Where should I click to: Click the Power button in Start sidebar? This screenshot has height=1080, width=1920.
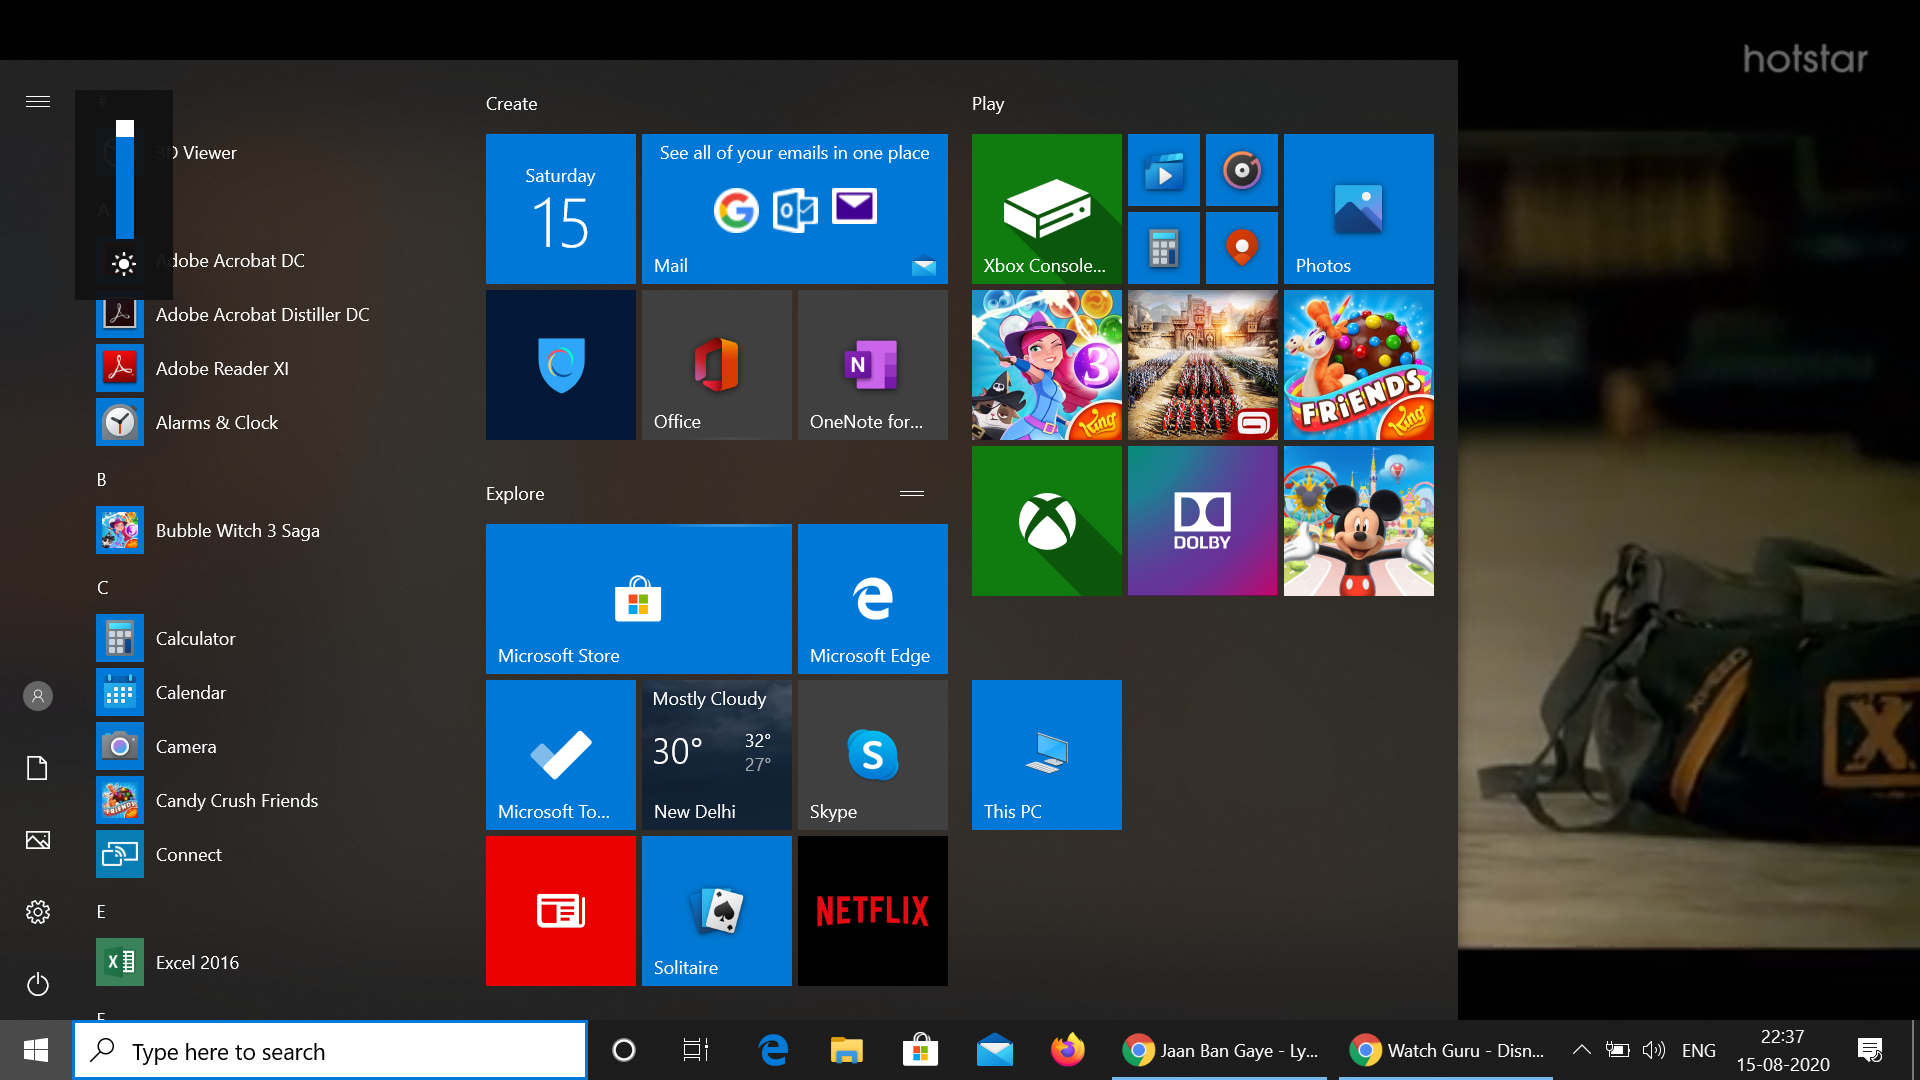point(38,984)
